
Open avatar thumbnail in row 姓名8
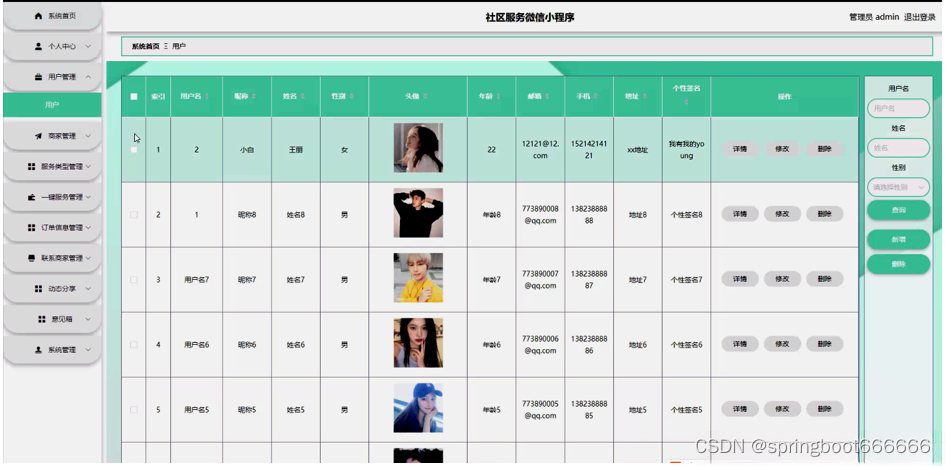418,213
